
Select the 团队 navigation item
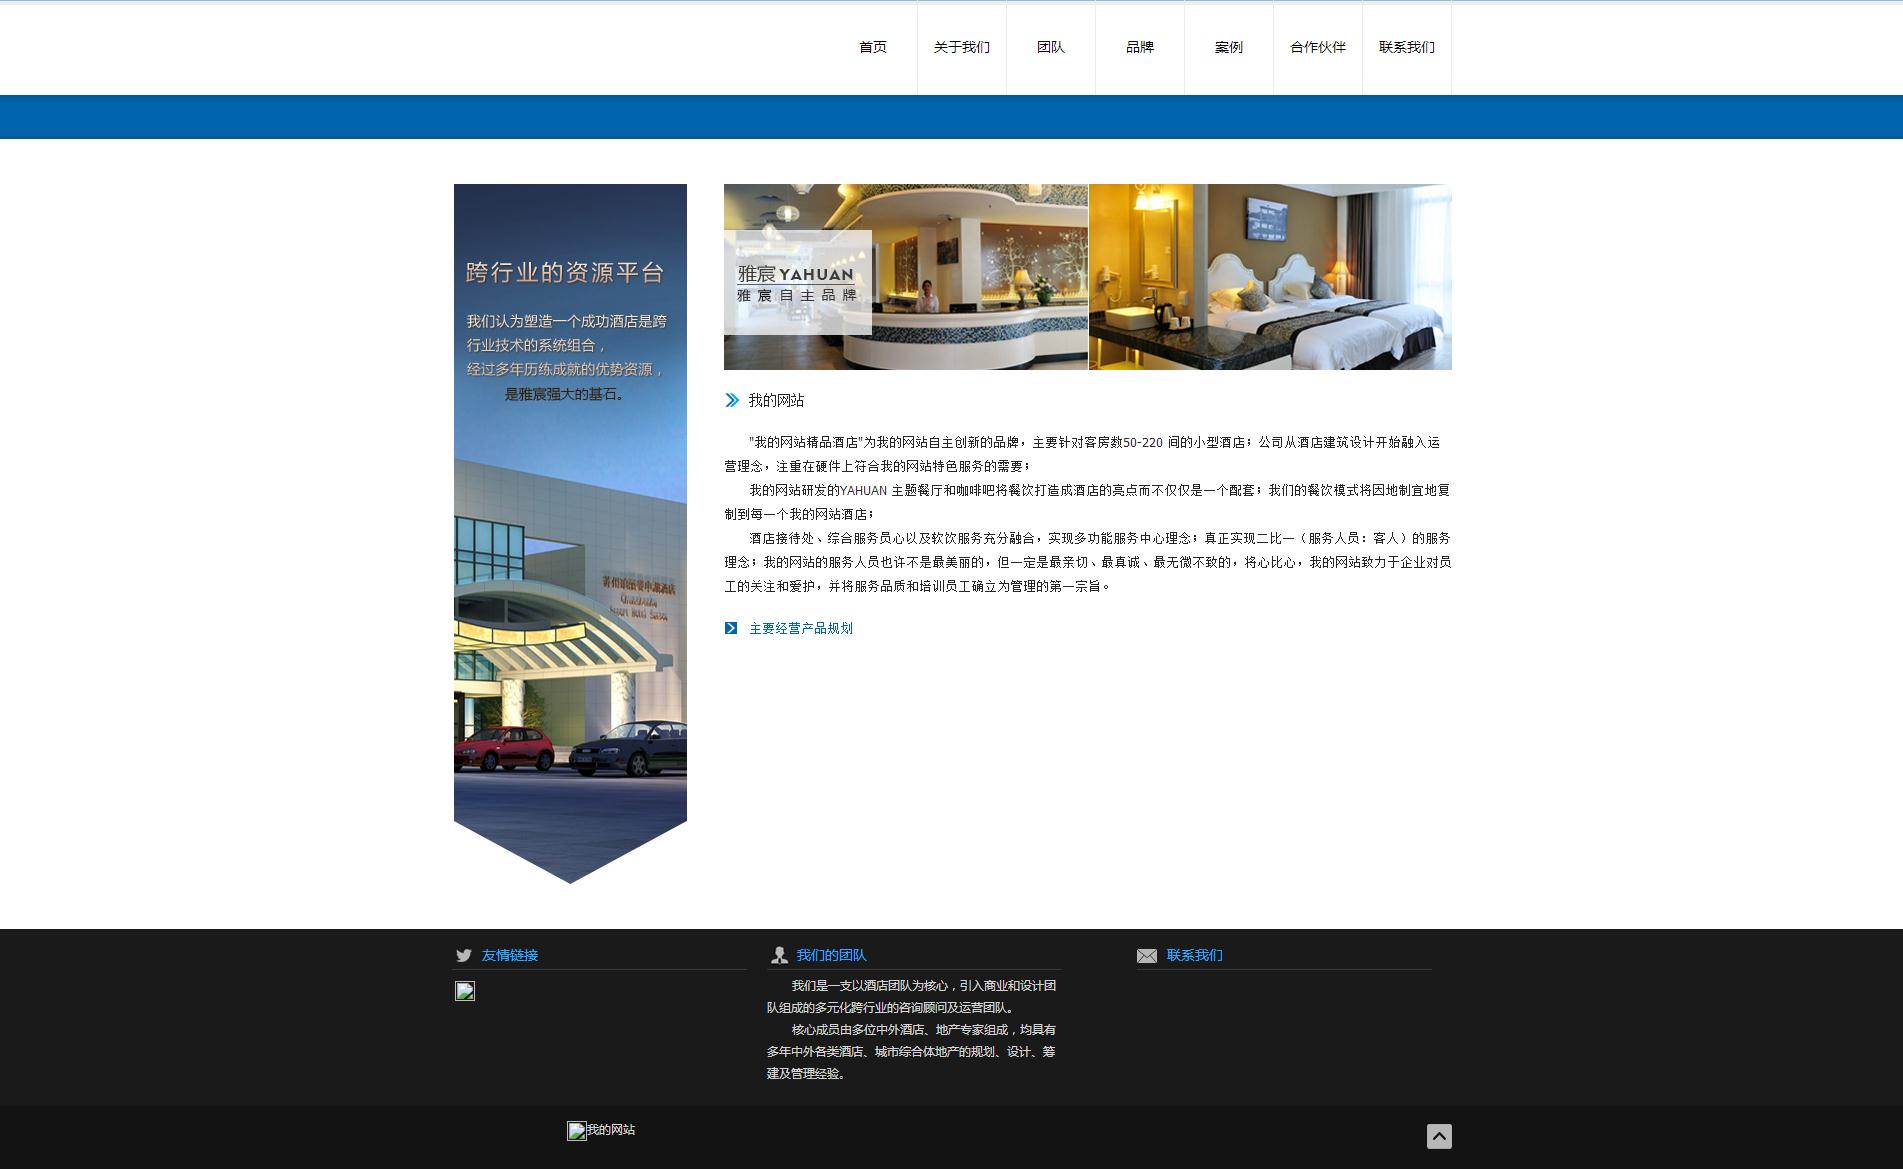coord(1050,47)
